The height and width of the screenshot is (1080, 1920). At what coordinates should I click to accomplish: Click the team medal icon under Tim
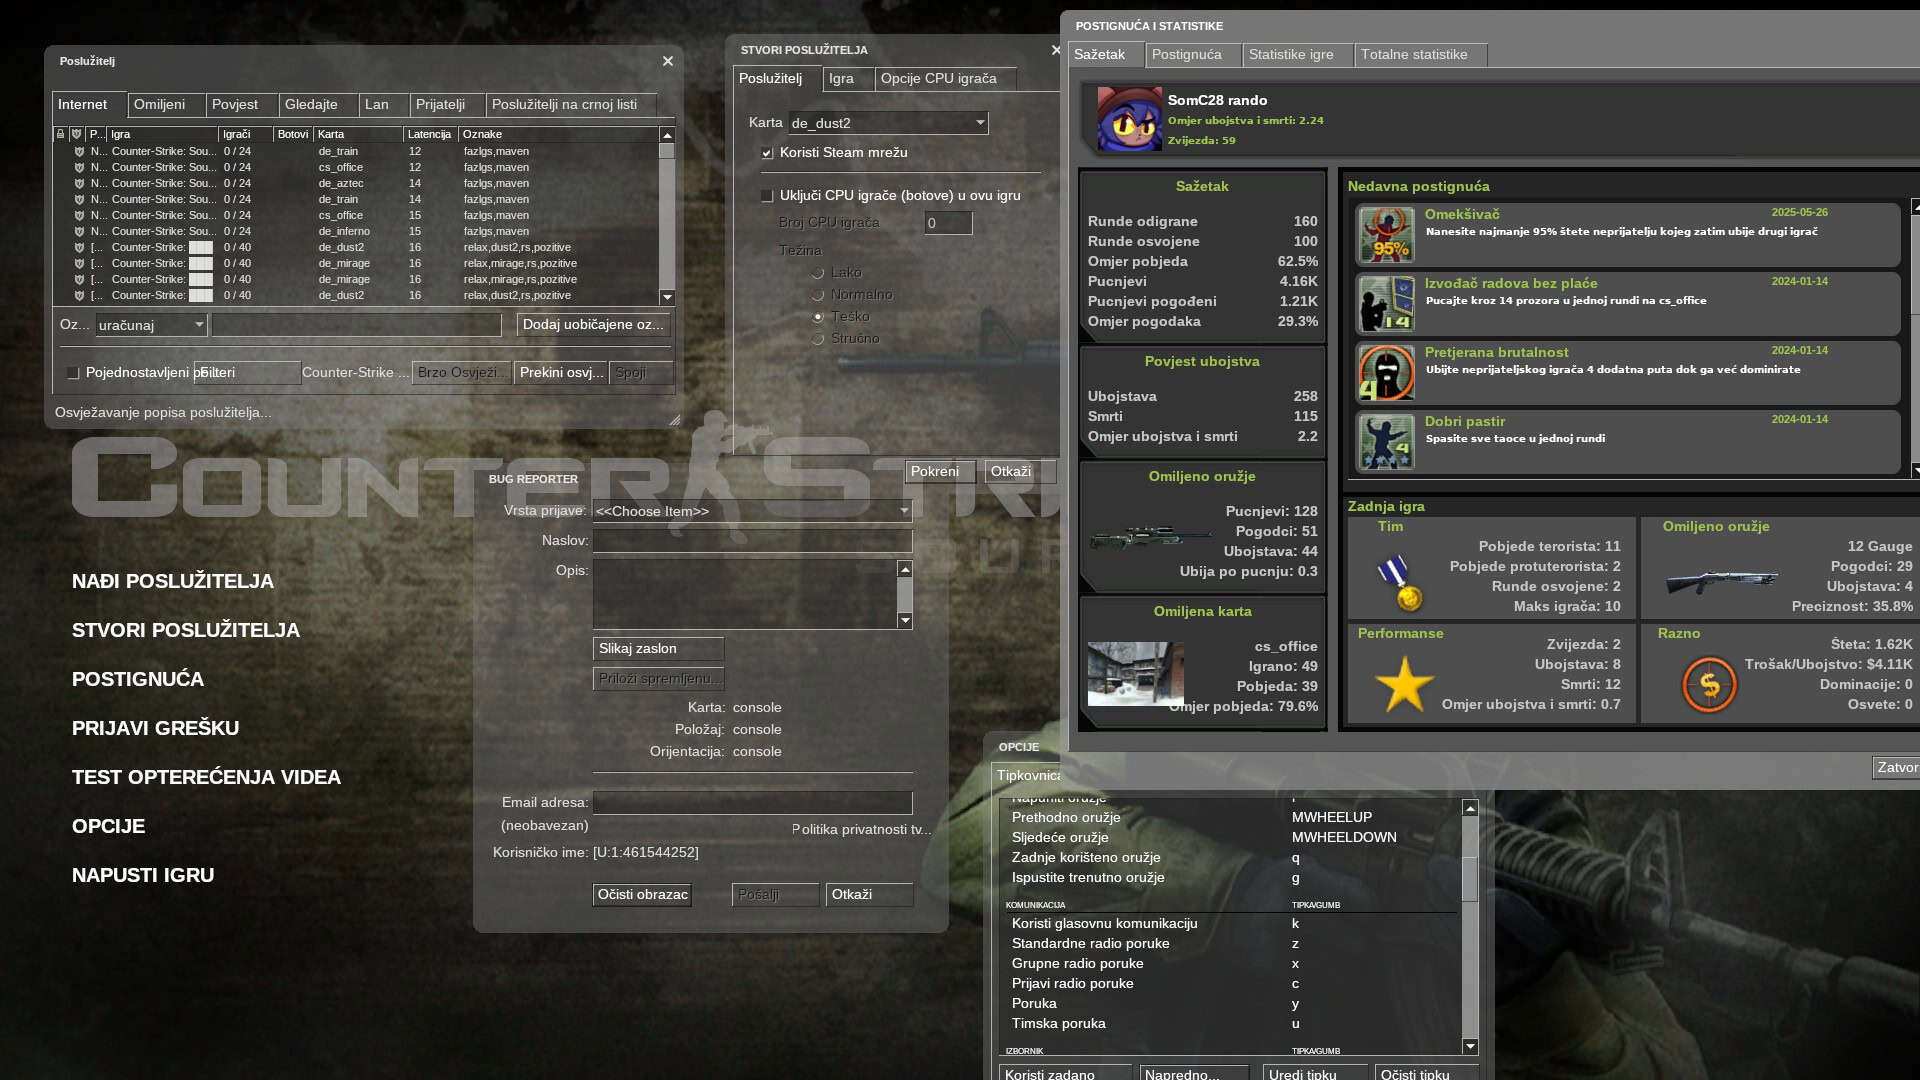[1400, 583]
